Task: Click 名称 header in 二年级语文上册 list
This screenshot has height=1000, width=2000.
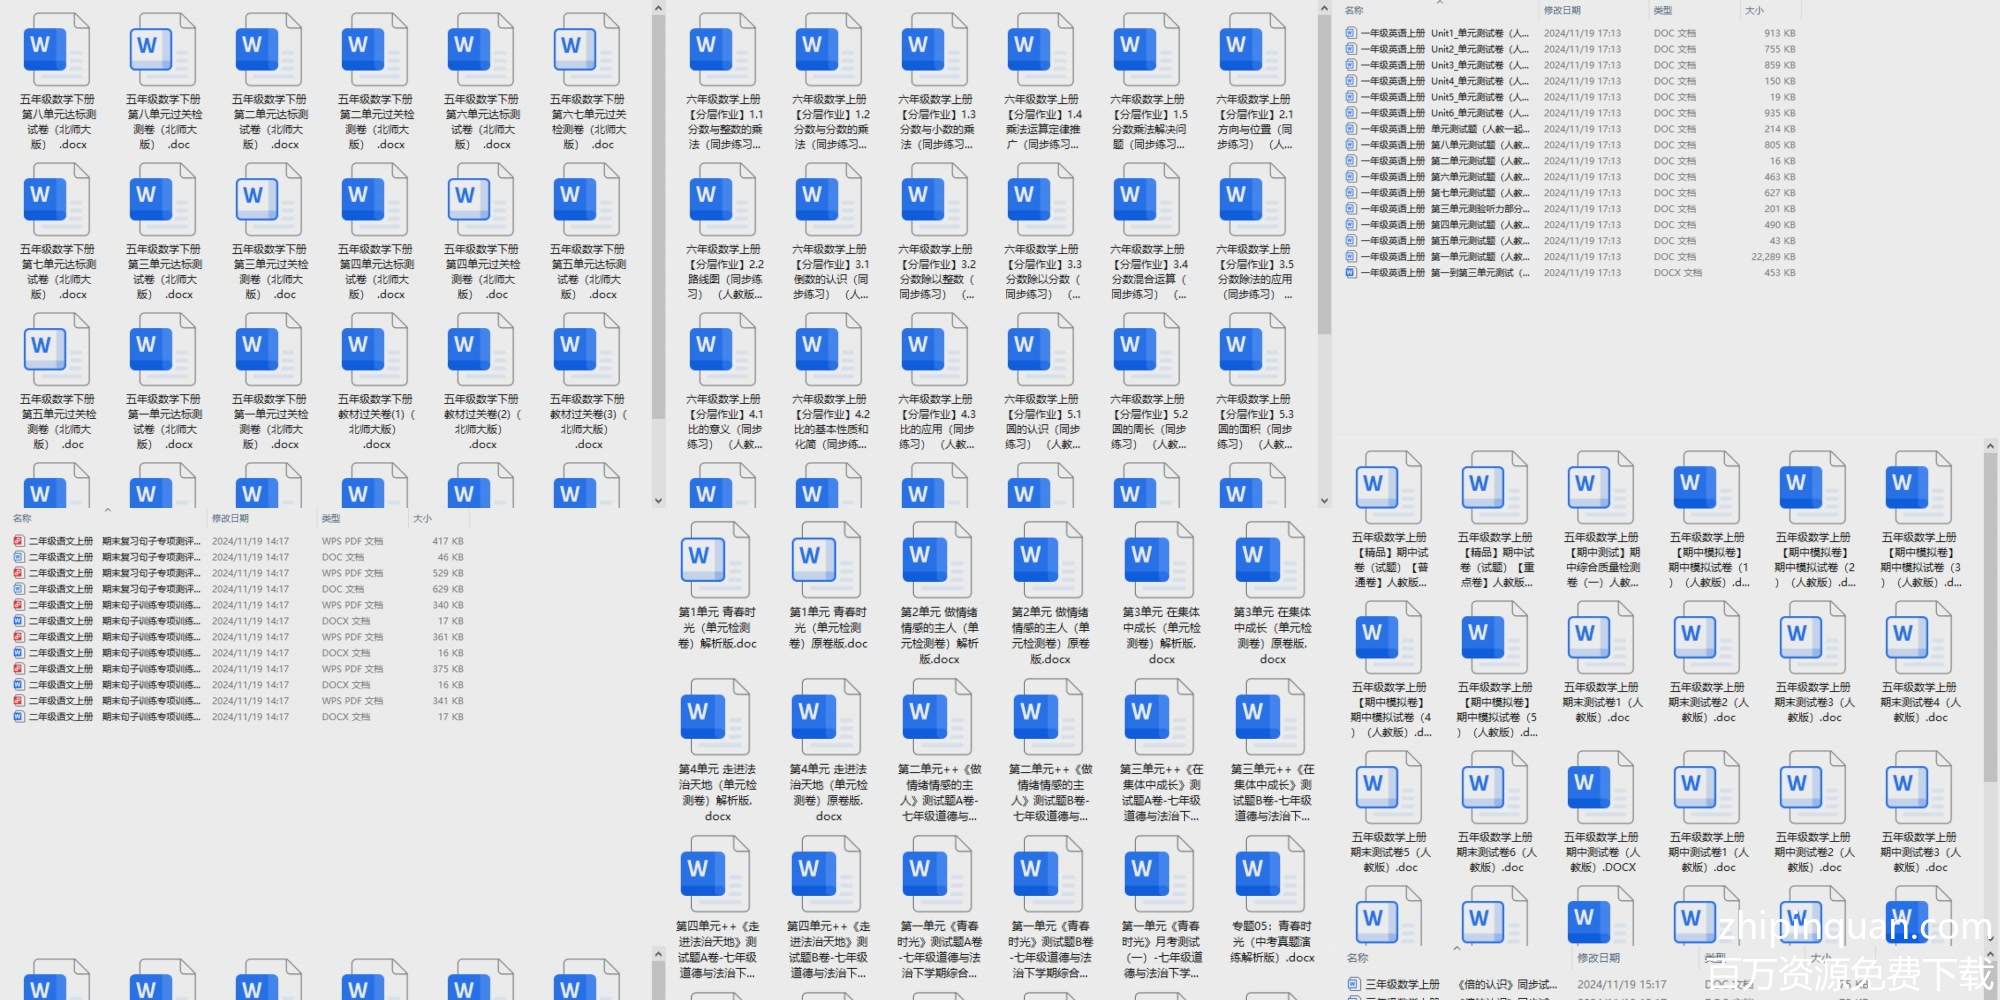Action: [22, 518]
